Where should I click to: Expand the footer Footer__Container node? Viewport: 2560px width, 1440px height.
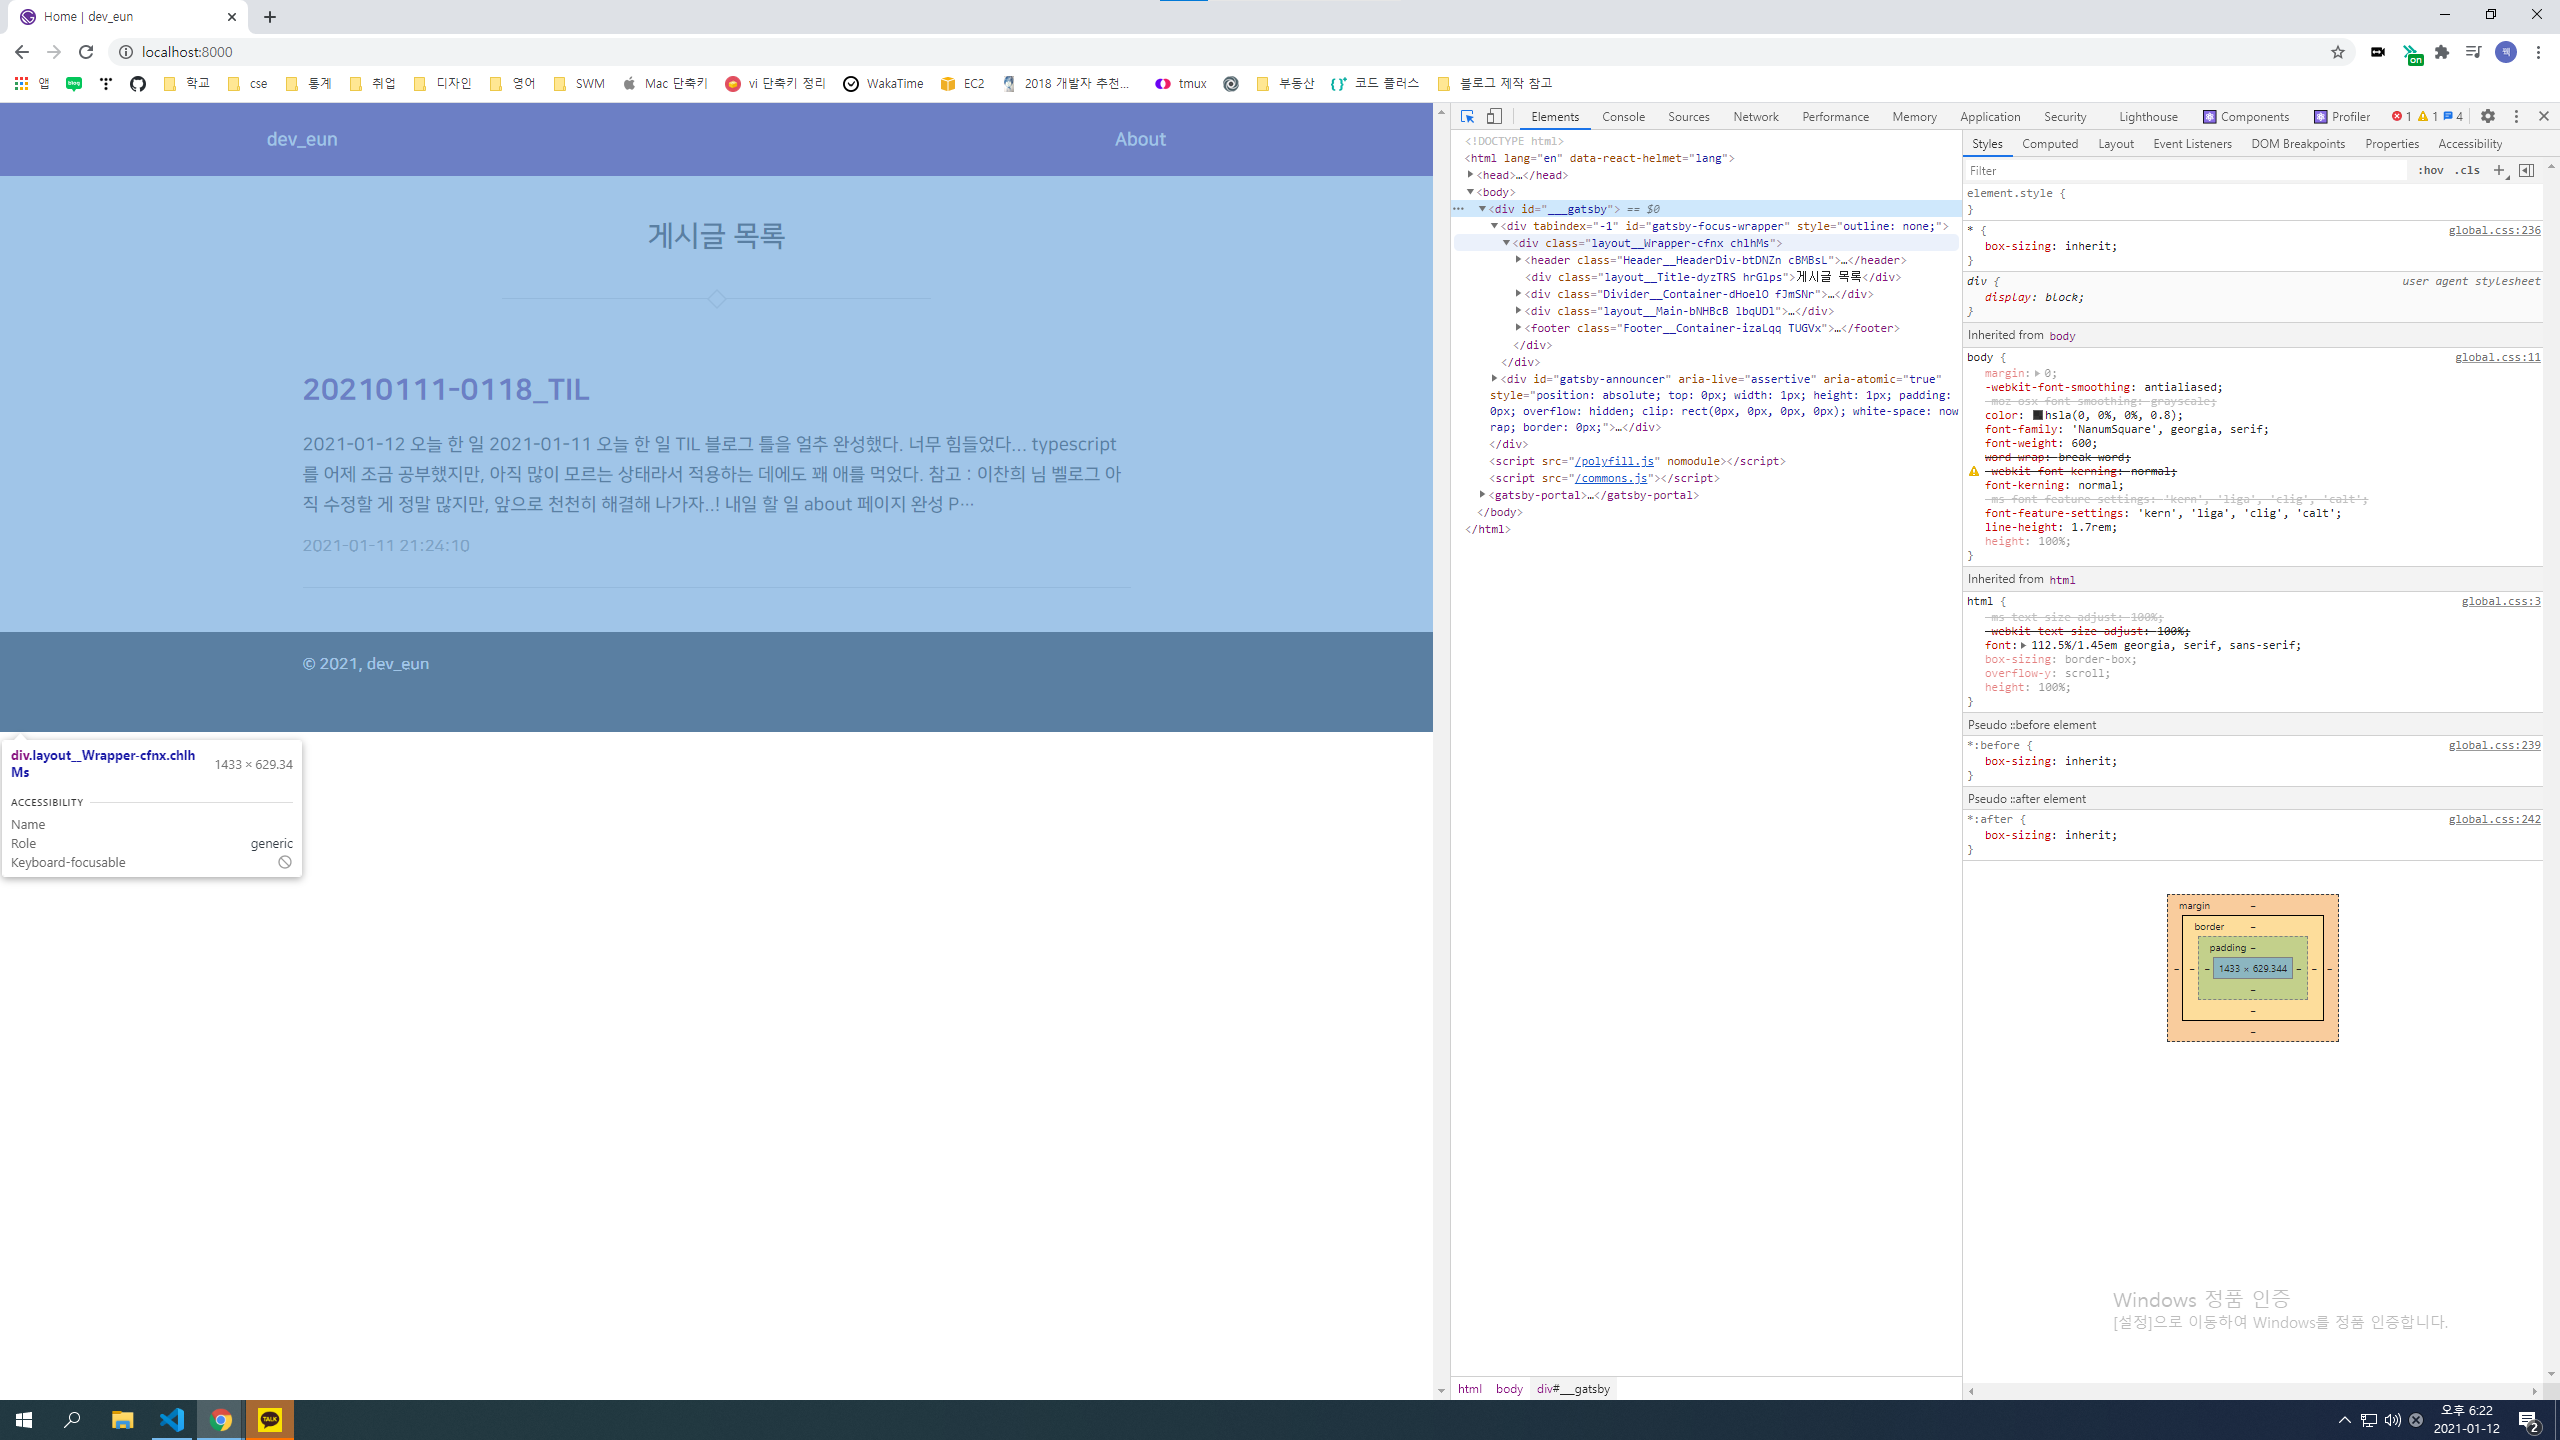pos(1518,328)
